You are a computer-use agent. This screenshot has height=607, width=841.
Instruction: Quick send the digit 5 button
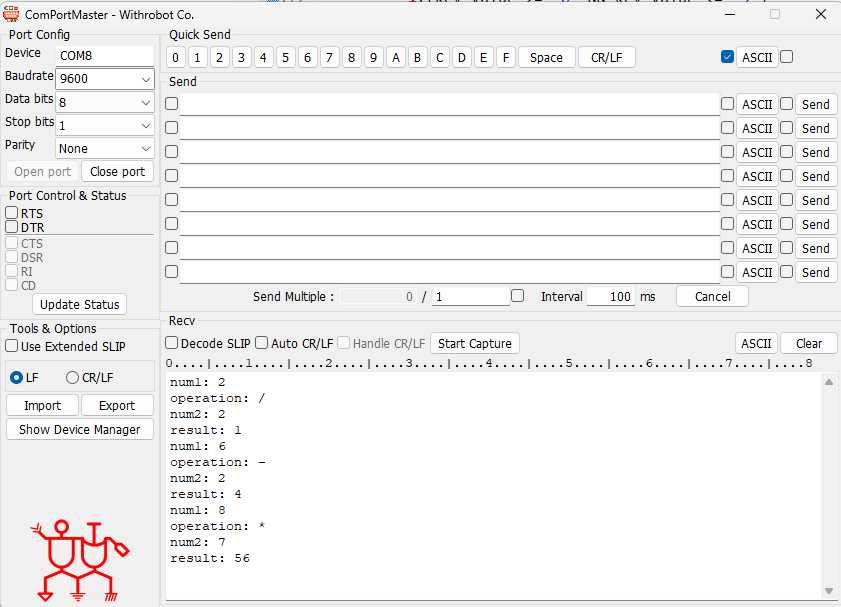point(285,57)
